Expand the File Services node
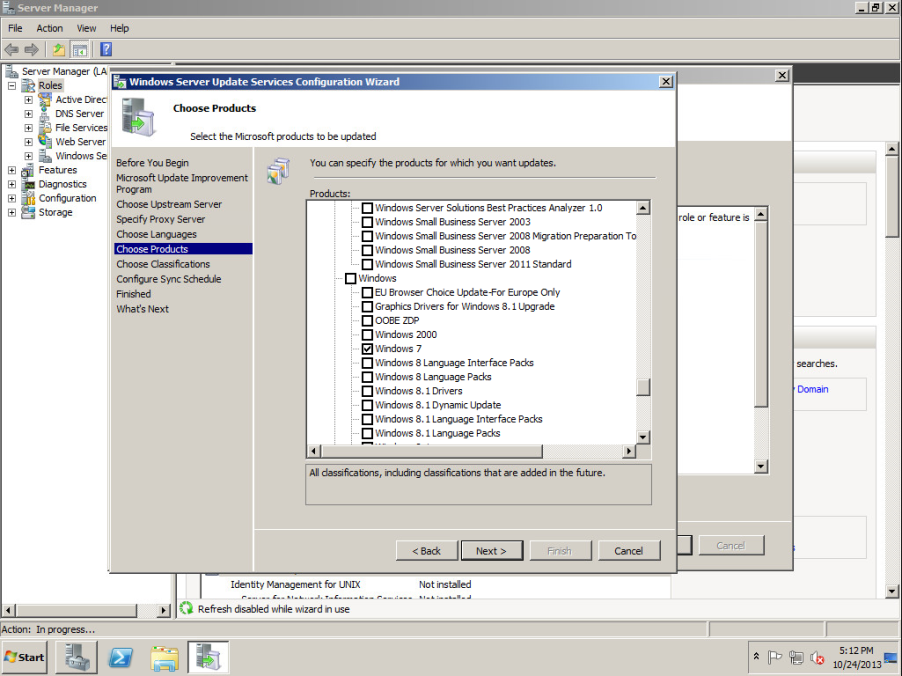902x676 pixels. 28,128
